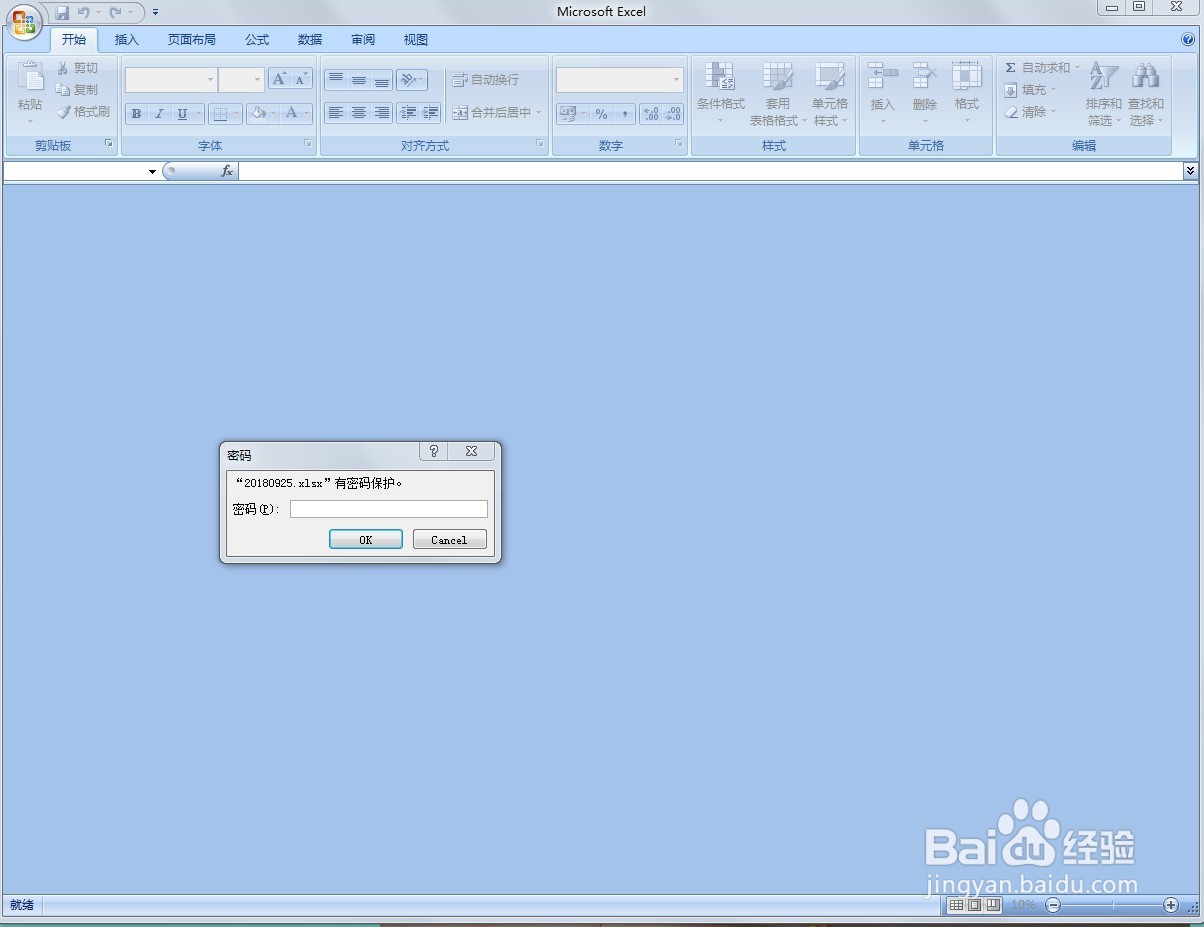Click the Office button logo

click(x=23, y=22)
